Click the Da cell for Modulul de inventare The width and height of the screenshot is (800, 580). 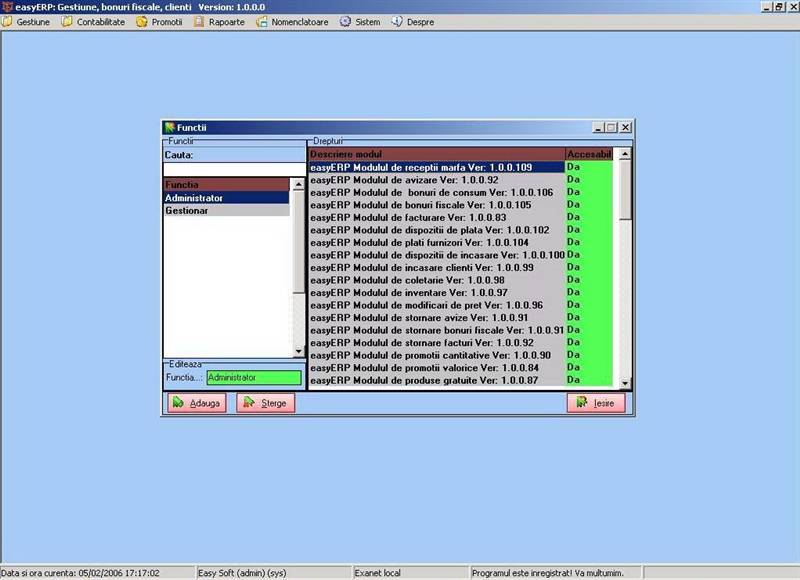(589, 292)
